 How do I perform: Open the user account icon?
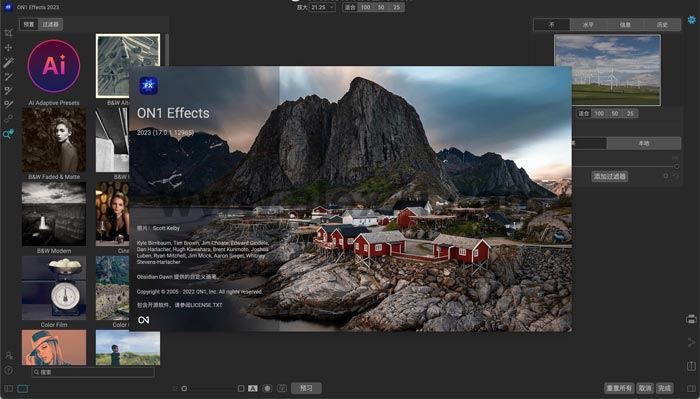(x=8, y=356)
